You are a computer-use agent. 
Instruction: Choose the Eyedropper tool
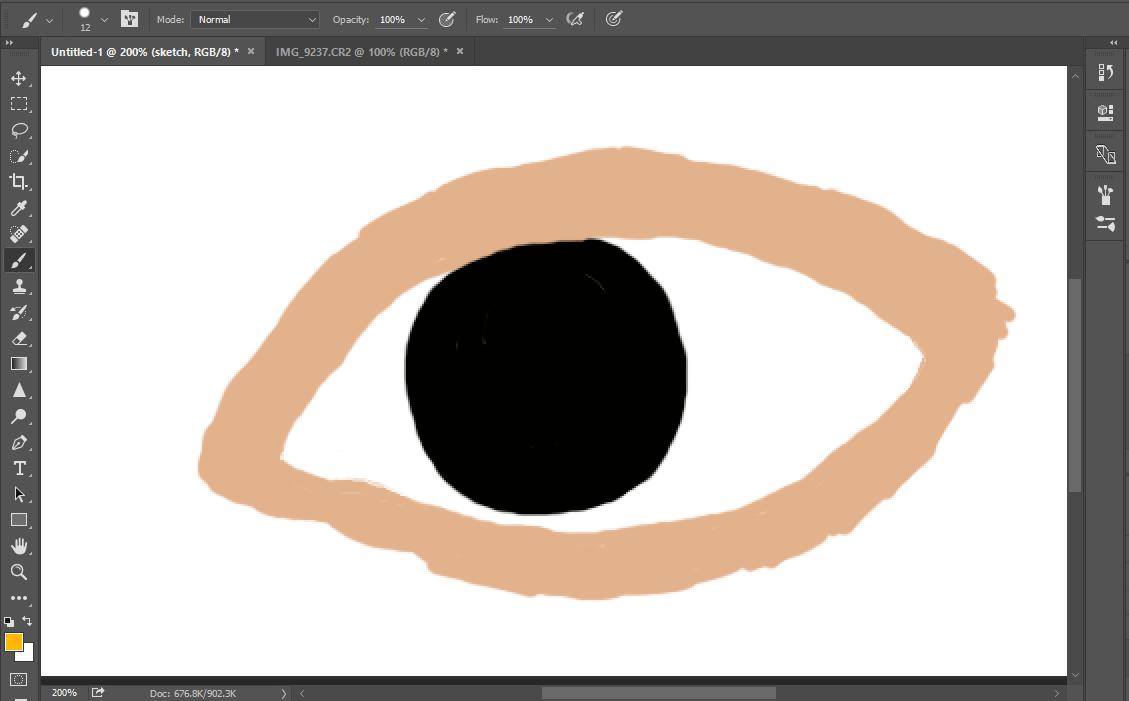tap(18, 208)
